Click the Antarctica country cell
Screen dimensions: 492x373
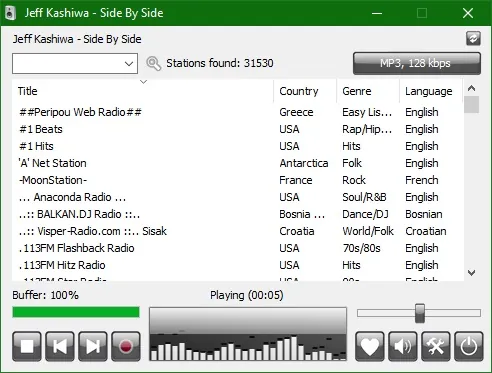(304, 163)
